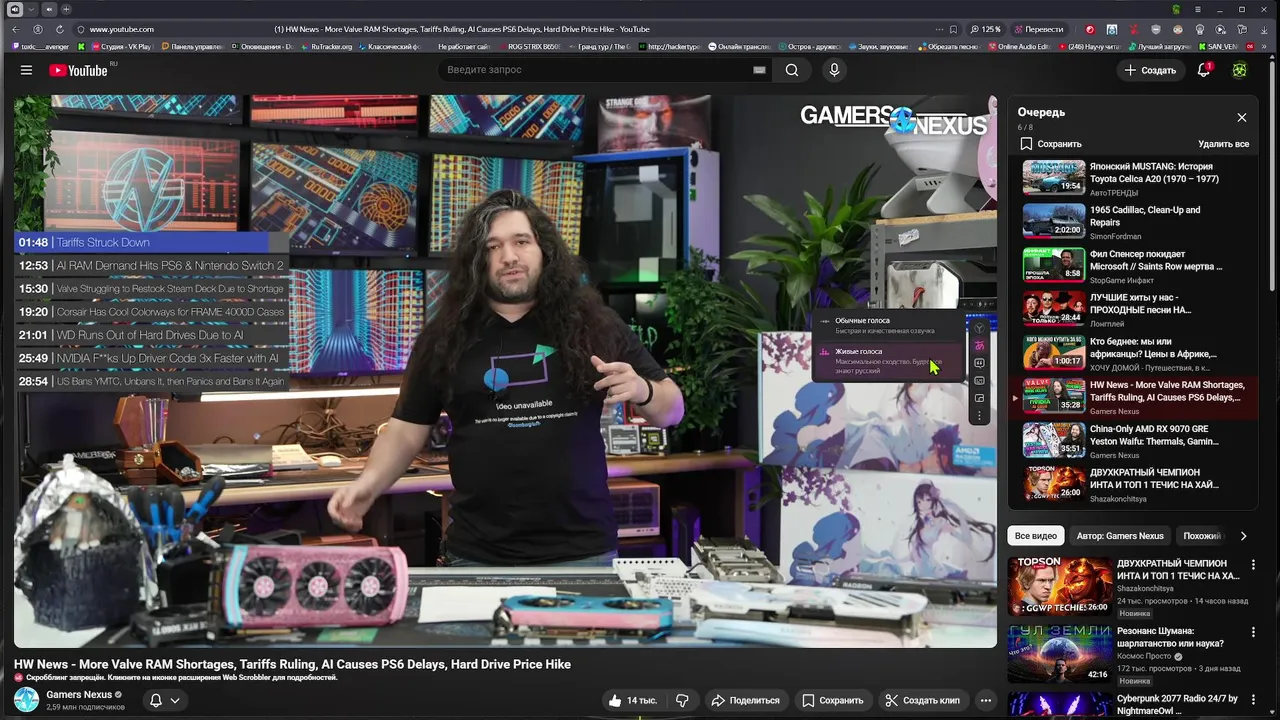The image size is (1280, 720).
Task: Open the account avatar menu
Action: click(x=1240, y=70)
